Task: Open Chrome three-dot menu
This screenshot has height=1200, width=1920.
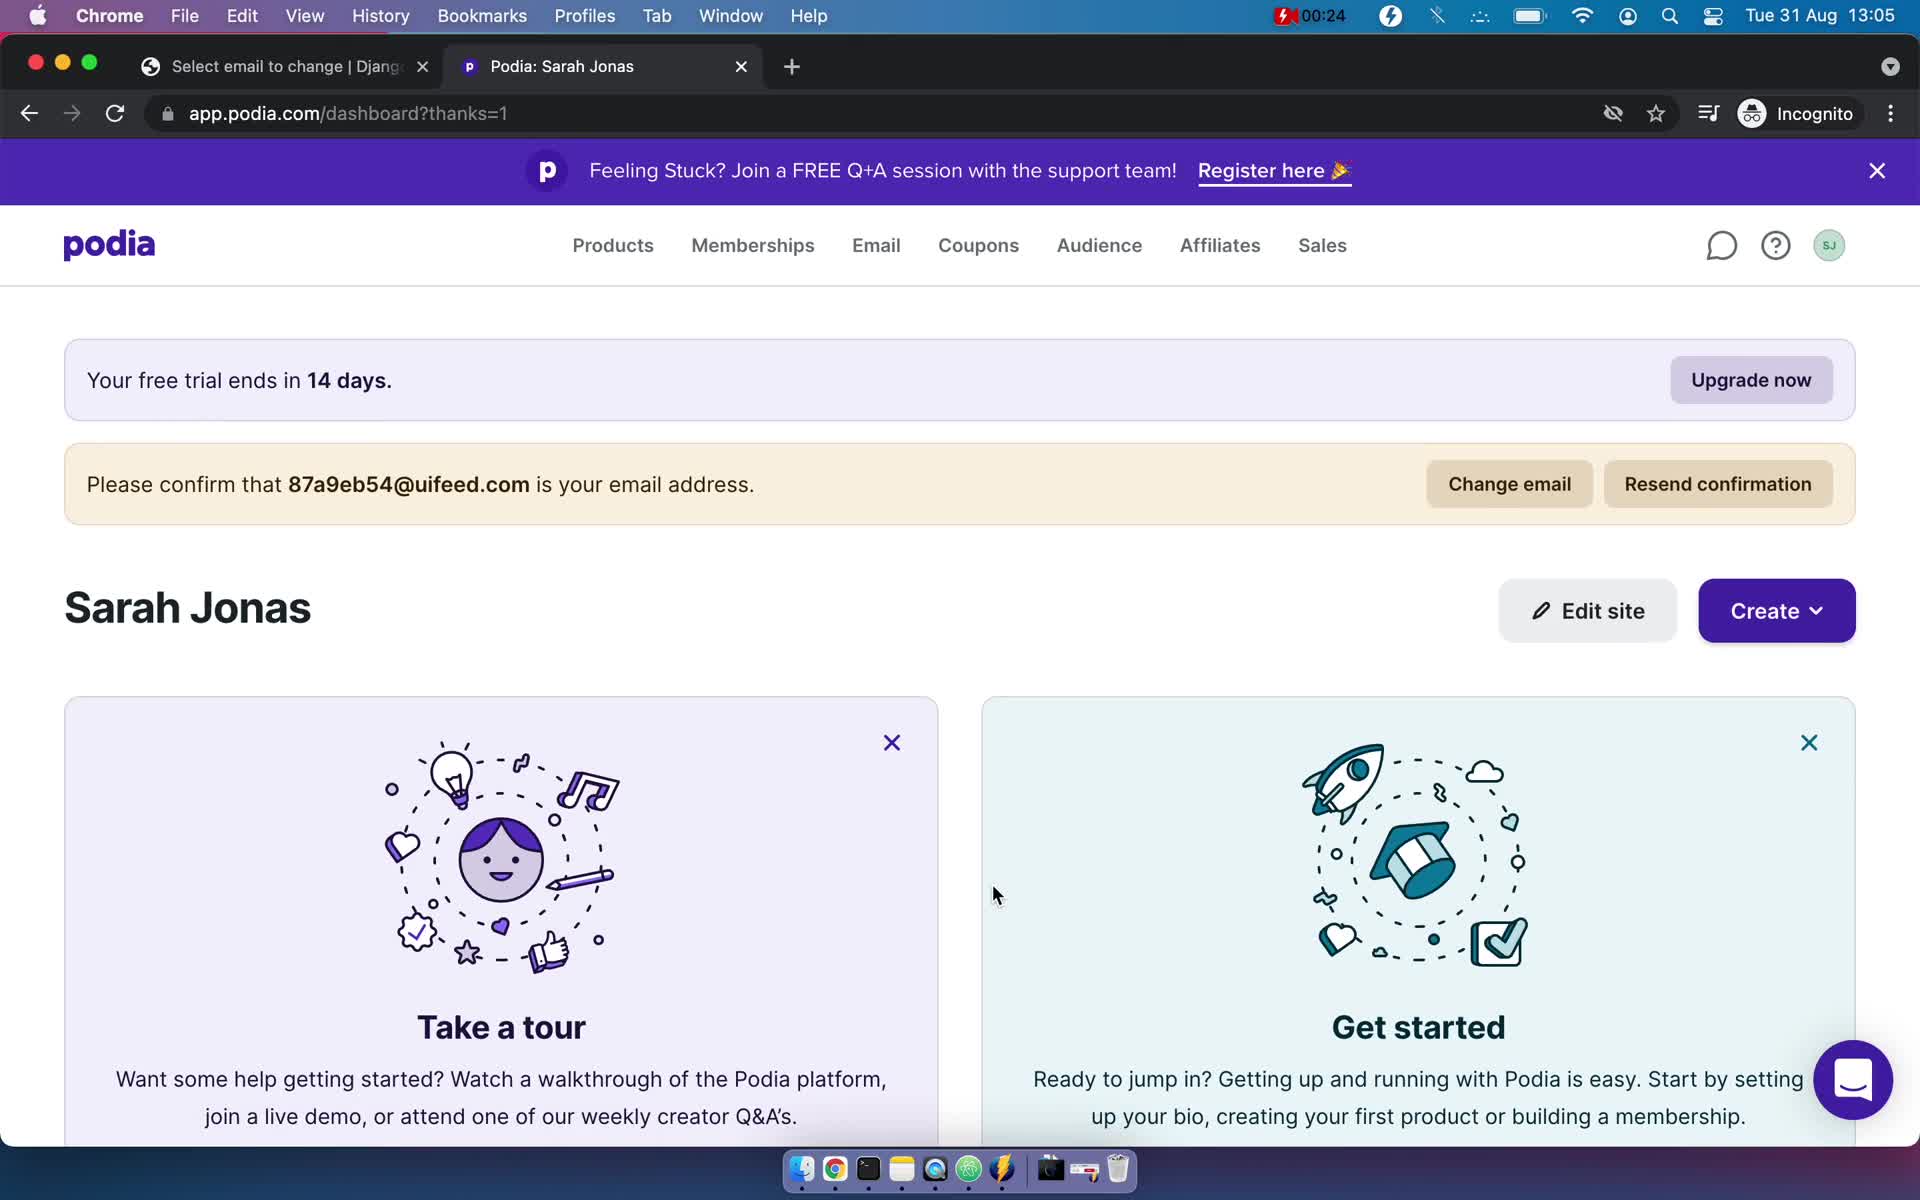Action: click(x=1890, y=113)
